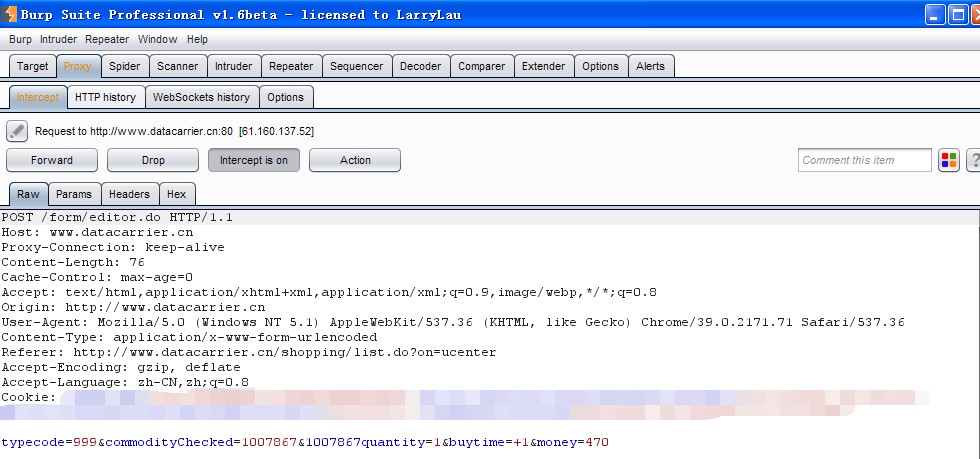Click the Drop button
The height and width of the screenshot is (459, 980).
click(x=153, y=160)
